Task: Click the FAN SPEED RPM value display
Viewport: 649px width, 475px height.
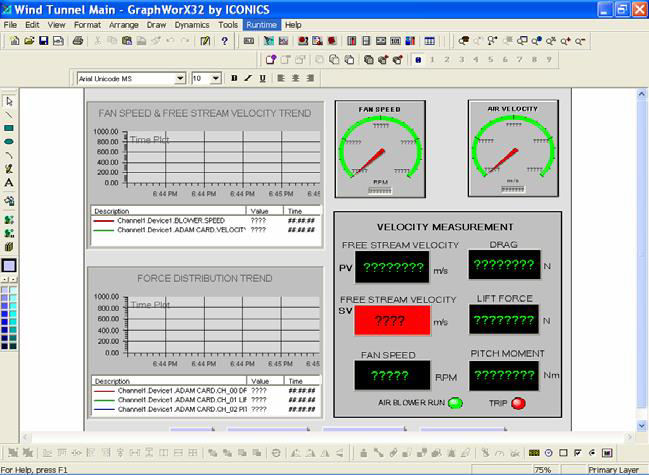Action: [x=392, y=375]
